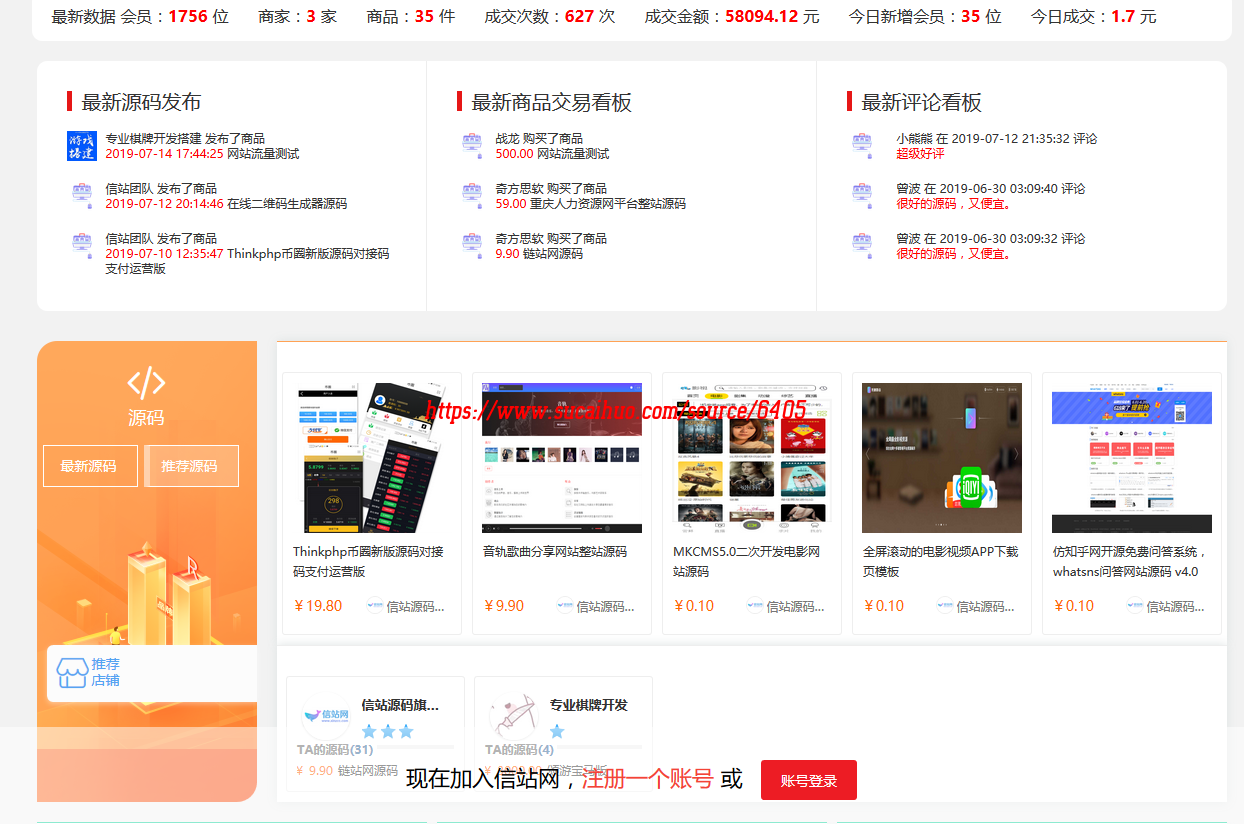Click the code brackets 源码 icon in the sidebar
Viewport: 1244px width, 824px height.
pos(146,383)
